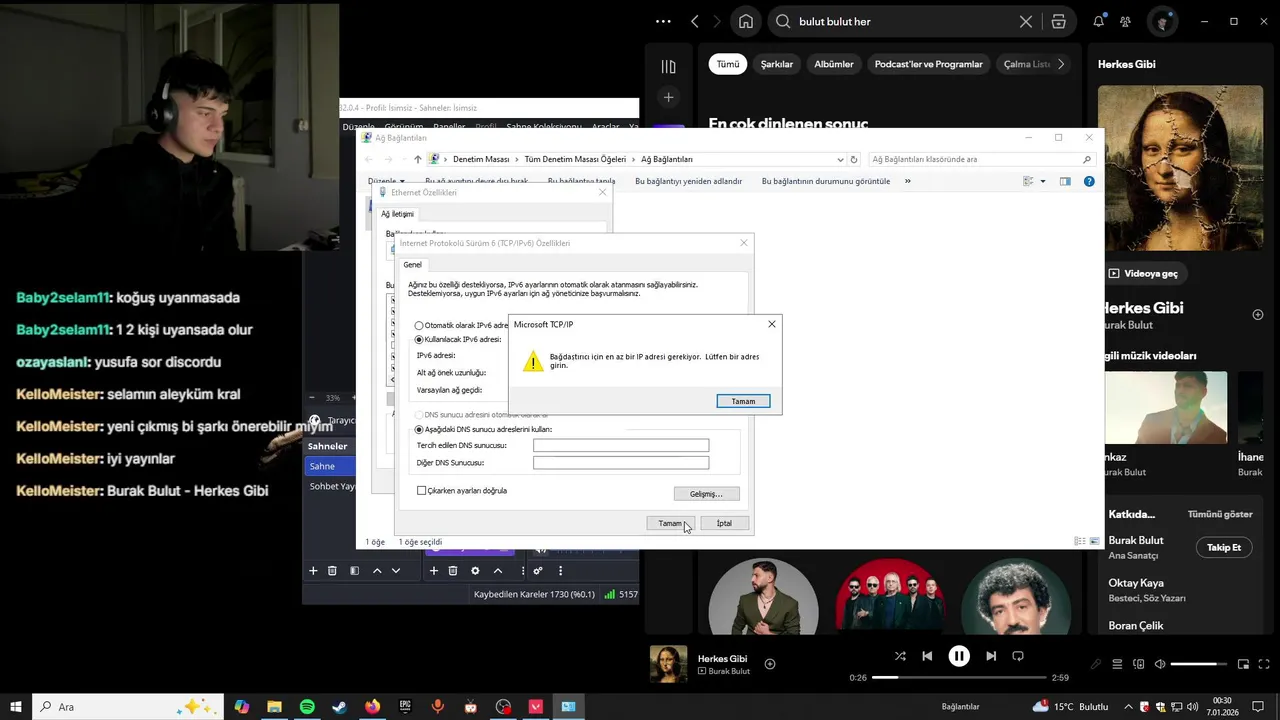
Task: Click Ağ Bağlantıları search box
Action: pos(981,159)
